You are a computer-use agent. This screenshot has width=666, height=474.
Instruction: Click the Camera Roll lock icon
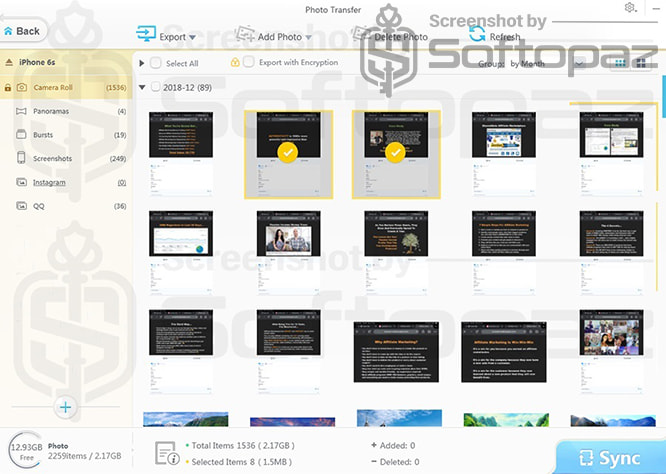[x=8, y=87]
